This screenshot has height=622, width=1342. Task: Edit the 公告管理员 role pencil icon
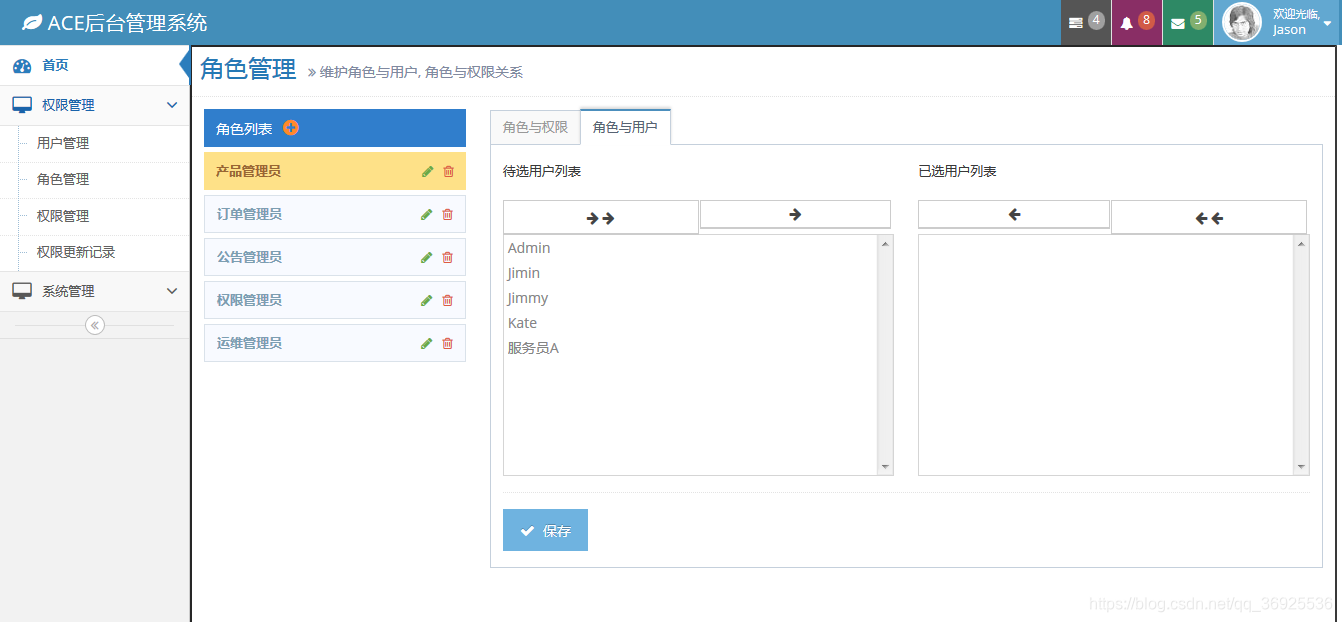[427, 257]
